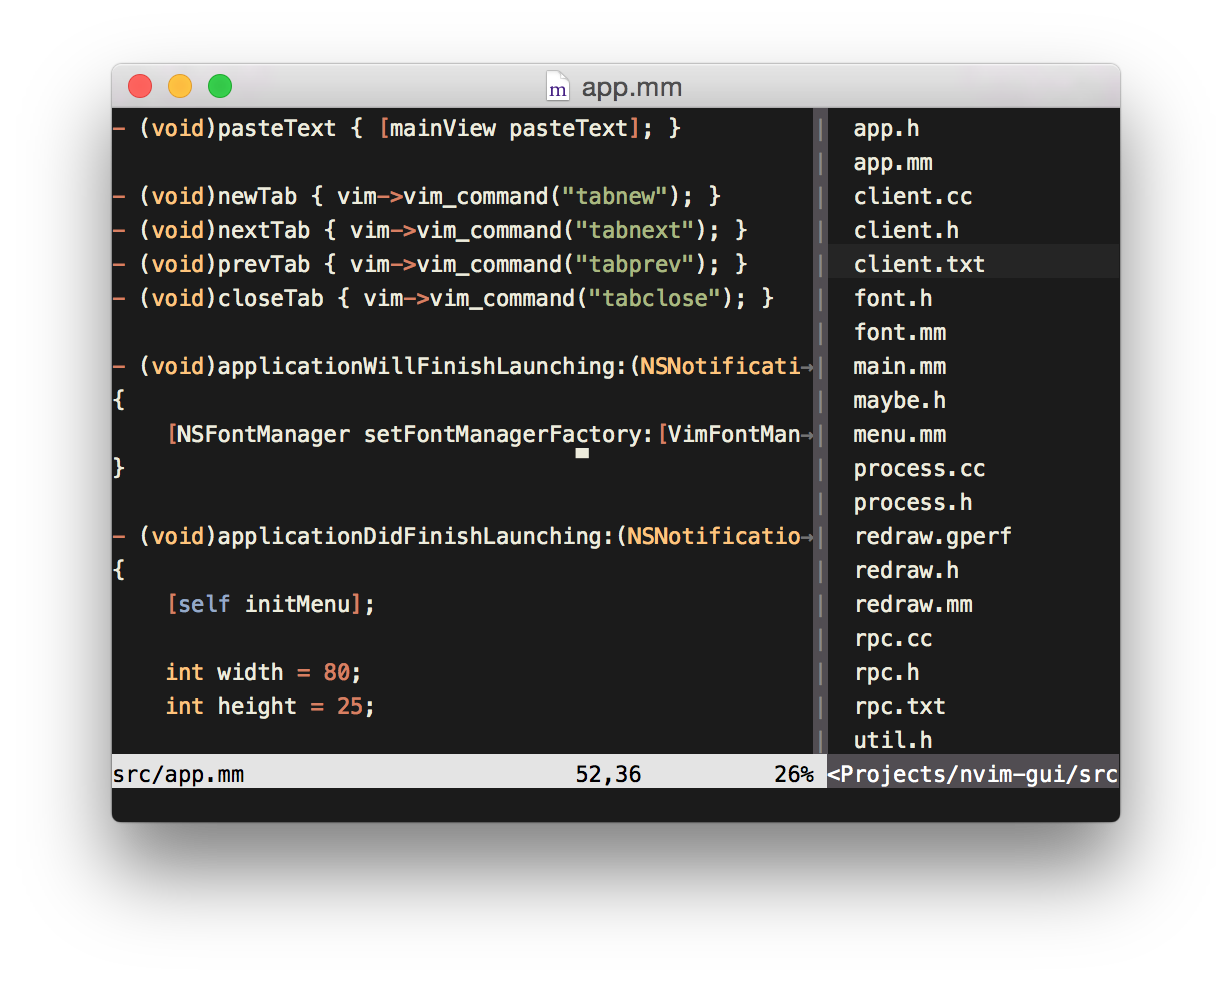Viewport: 1232px width, 982px height.
Task: Select maybe.h in the file list
Action: click(x=900, y=400)
